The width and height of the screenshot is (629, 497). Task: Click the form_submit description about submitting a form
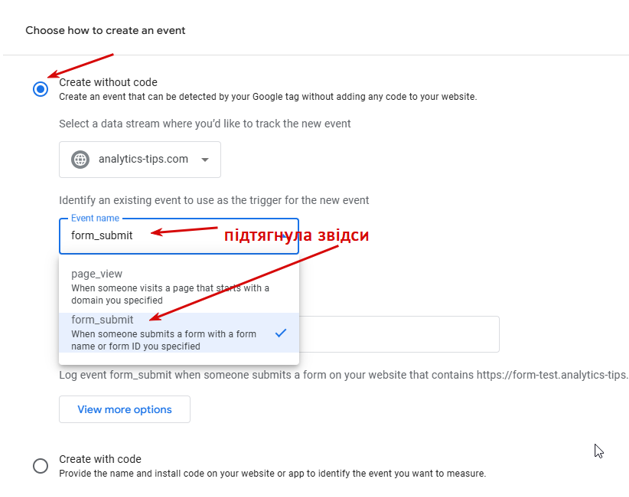(x=163, y=340)
